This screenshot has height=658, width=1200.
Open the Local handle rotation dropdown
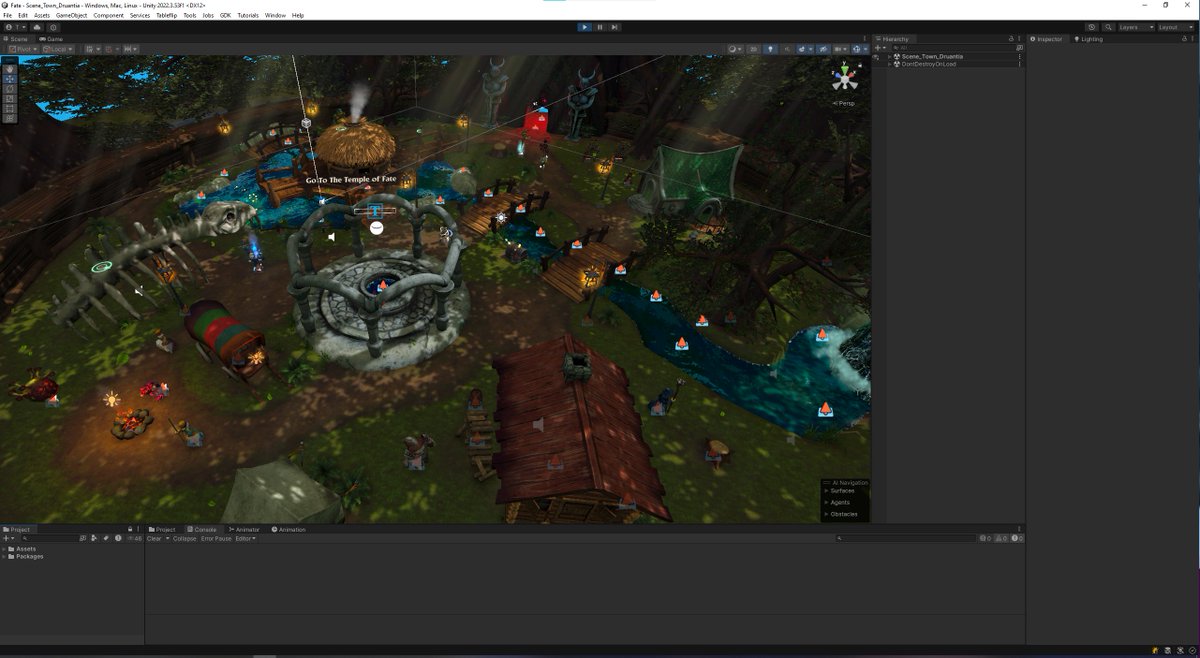point(58,48)
